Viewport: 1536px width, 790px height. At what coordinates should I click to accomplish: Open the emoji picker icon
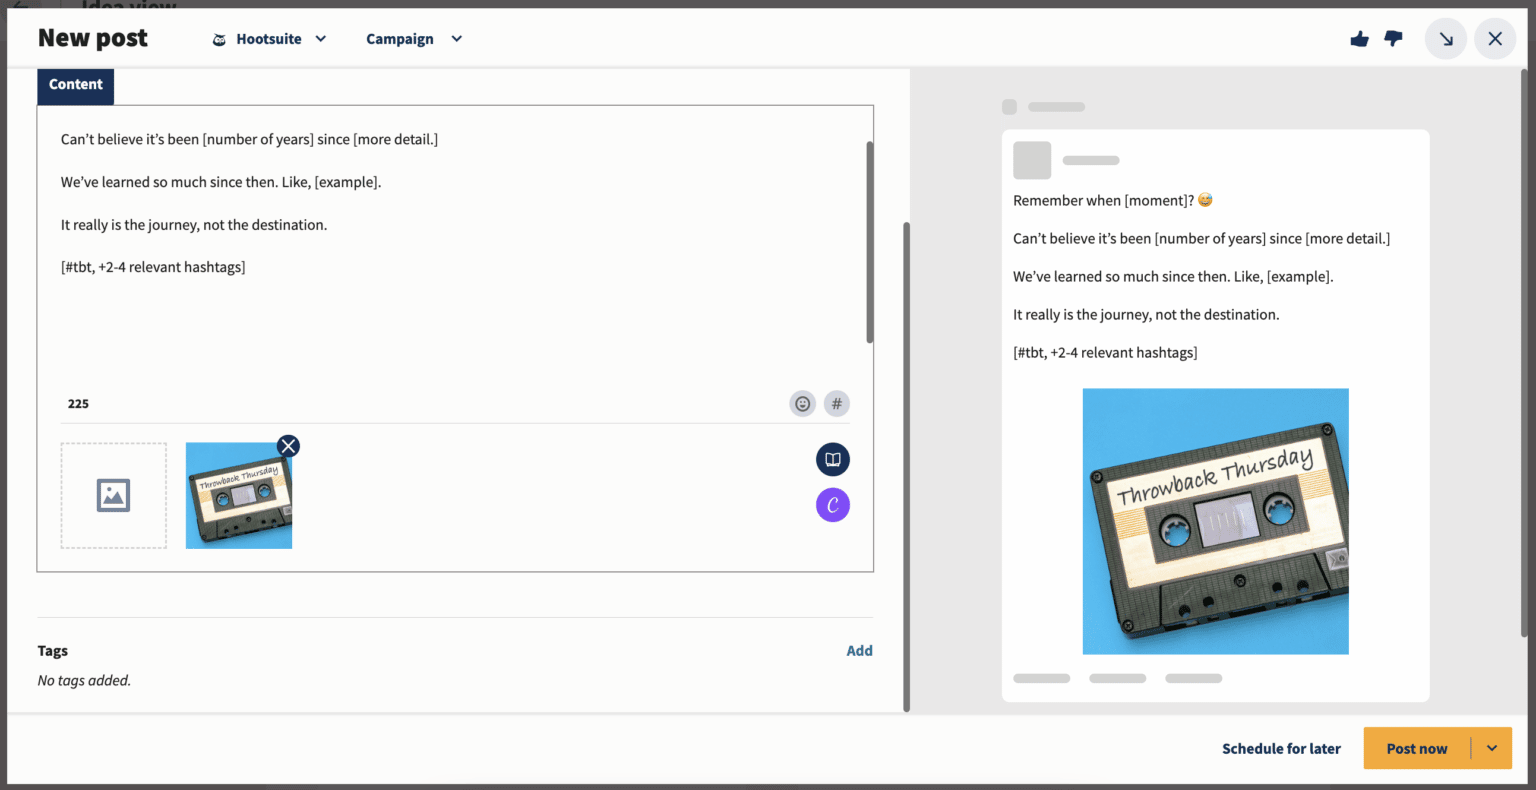[x=802, y=404]
